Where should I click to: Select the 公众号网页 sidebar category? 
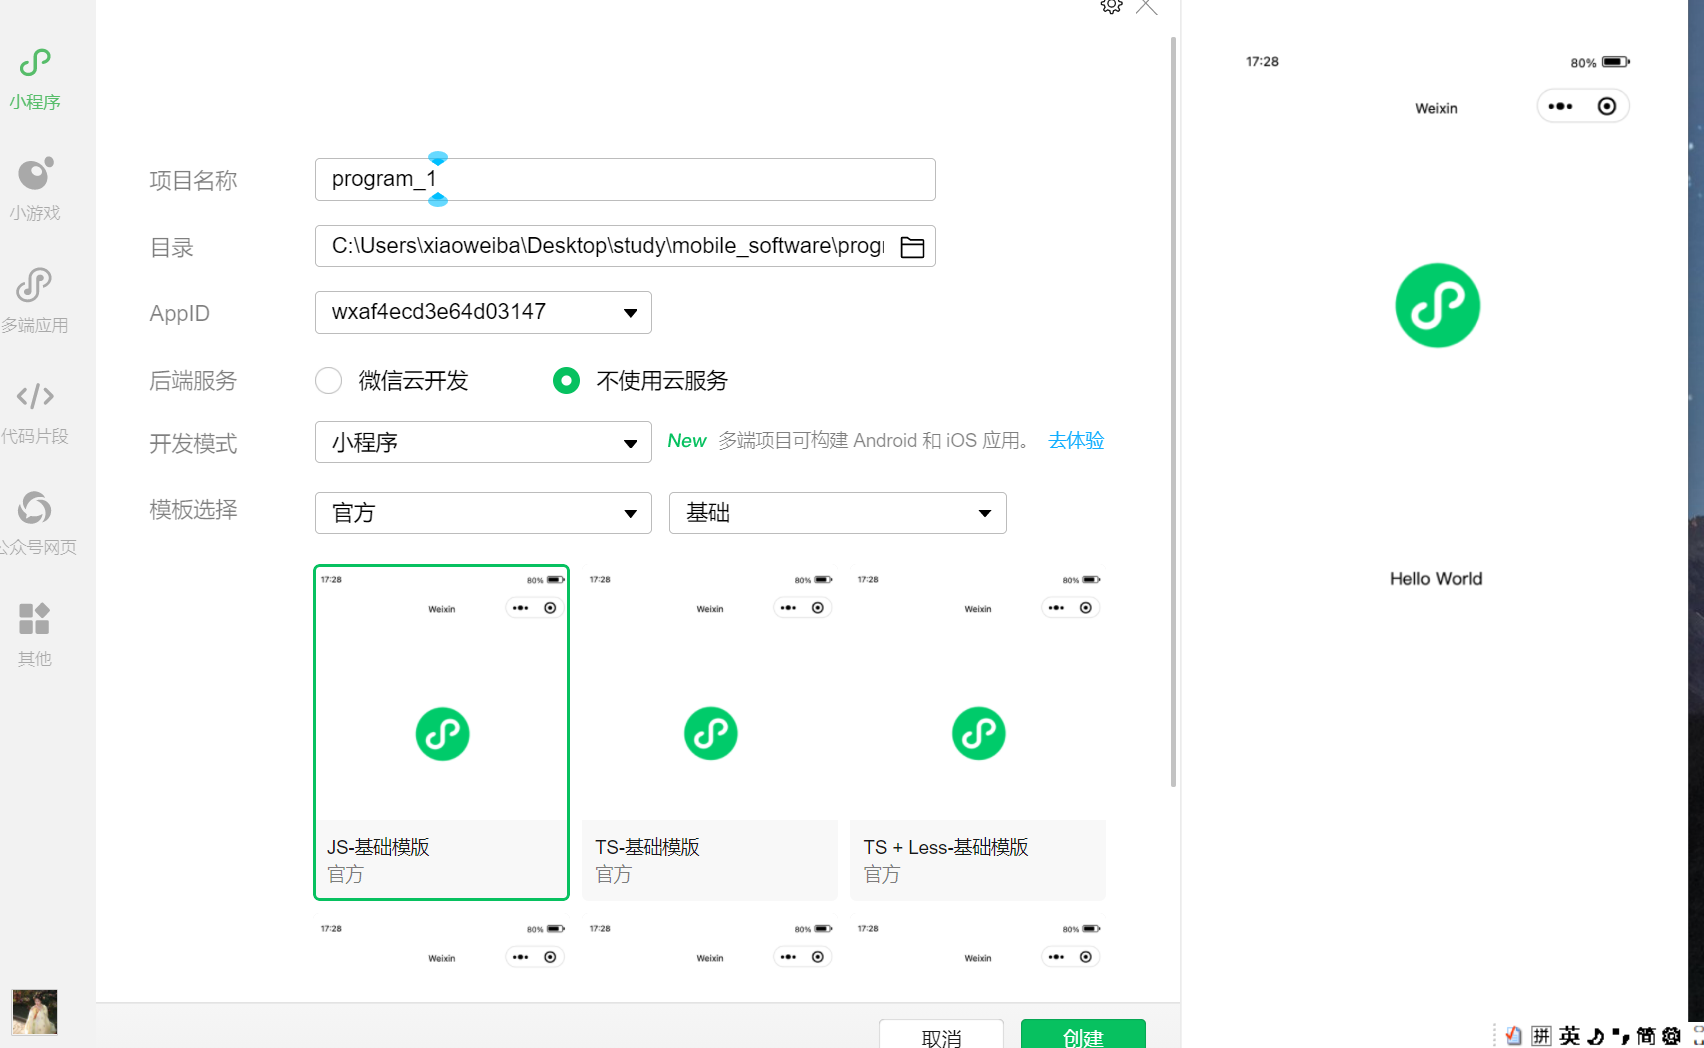coord(35,523)
